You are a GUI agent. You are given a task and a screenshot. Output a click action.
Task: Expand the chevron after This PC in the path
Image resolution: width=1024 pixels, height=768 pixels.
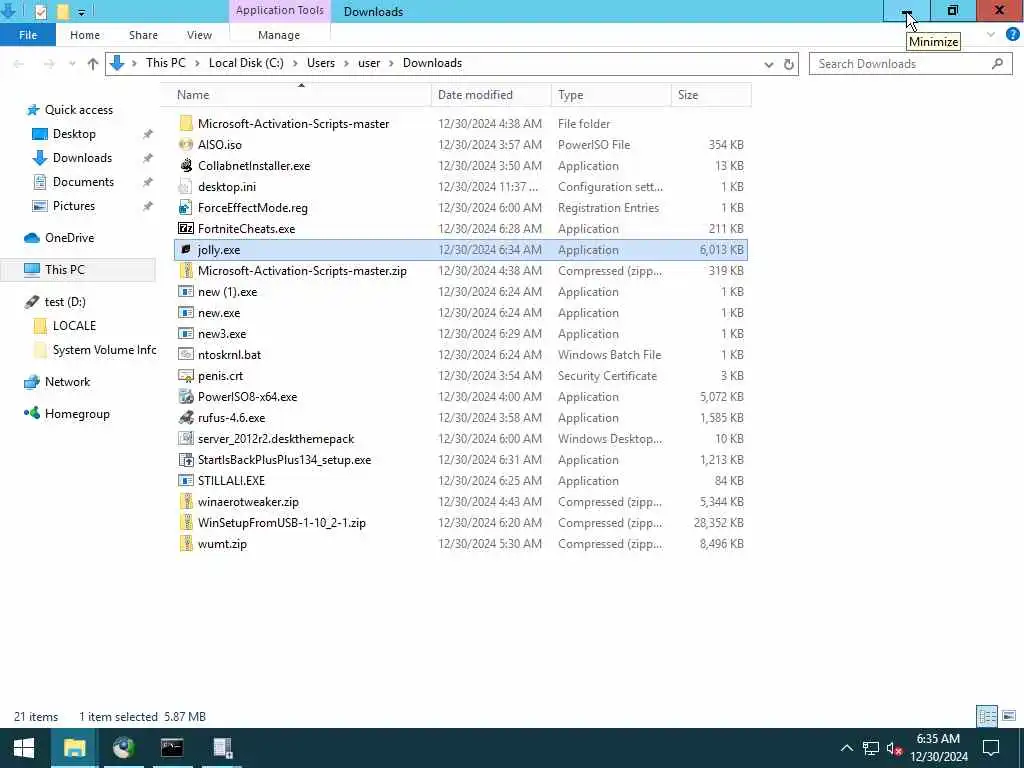(x=197, y=63)
